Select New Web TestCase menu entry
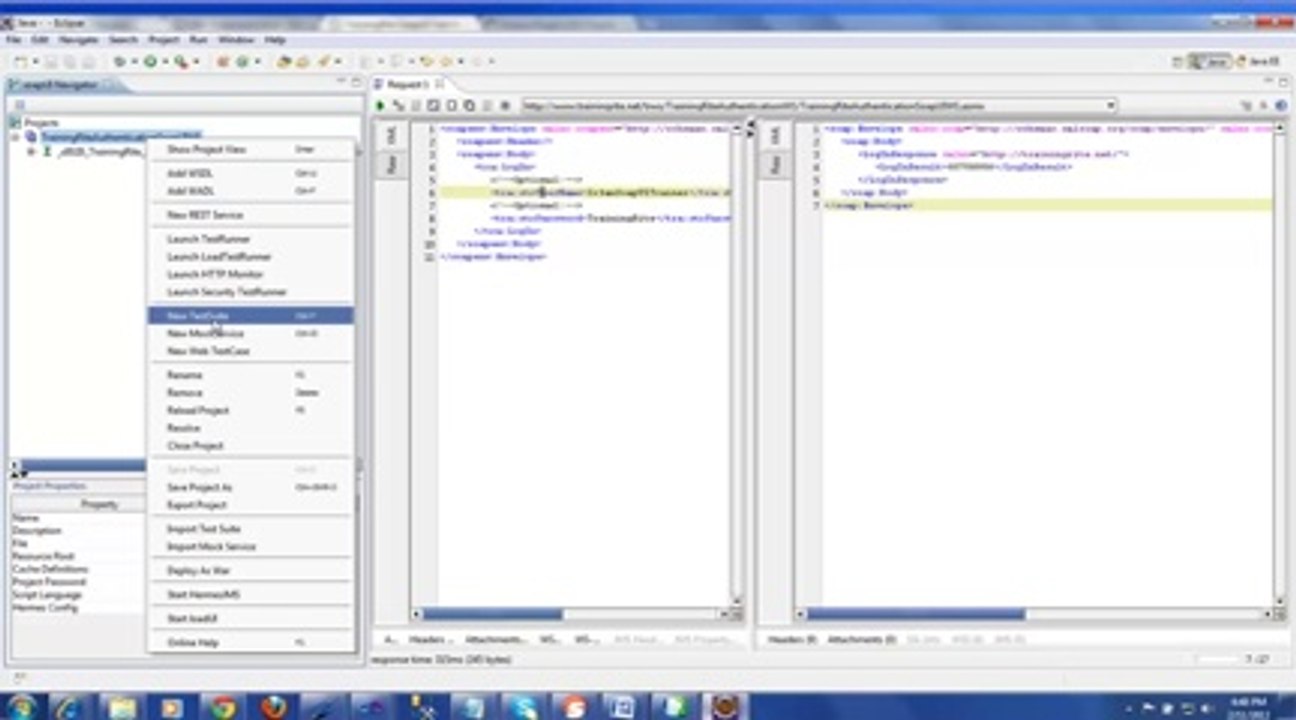The height and width of the screenshot is (720, 1296). (x=250, y=351)
